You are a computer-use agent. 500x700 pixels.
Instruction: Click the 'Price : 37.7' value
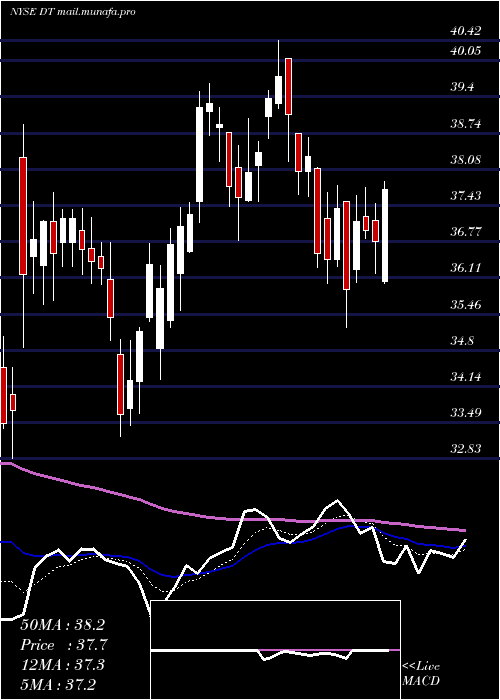point(62,645)
